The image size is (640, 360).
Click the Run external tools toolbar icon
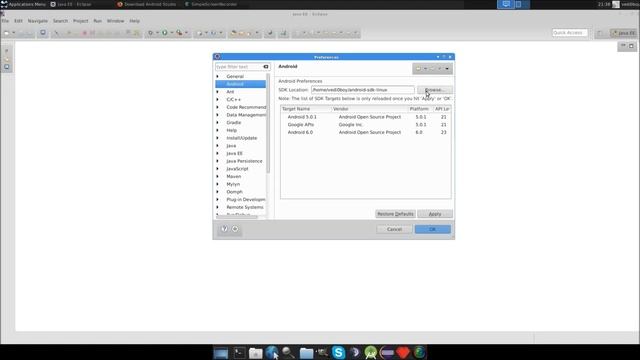(x=179, y=33)
